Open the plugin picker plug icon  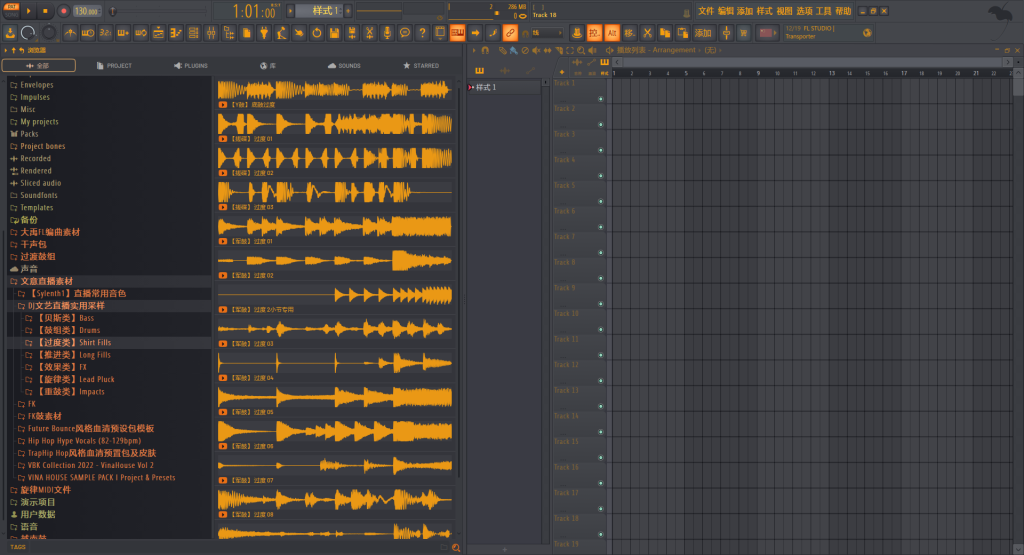[264, 33]
